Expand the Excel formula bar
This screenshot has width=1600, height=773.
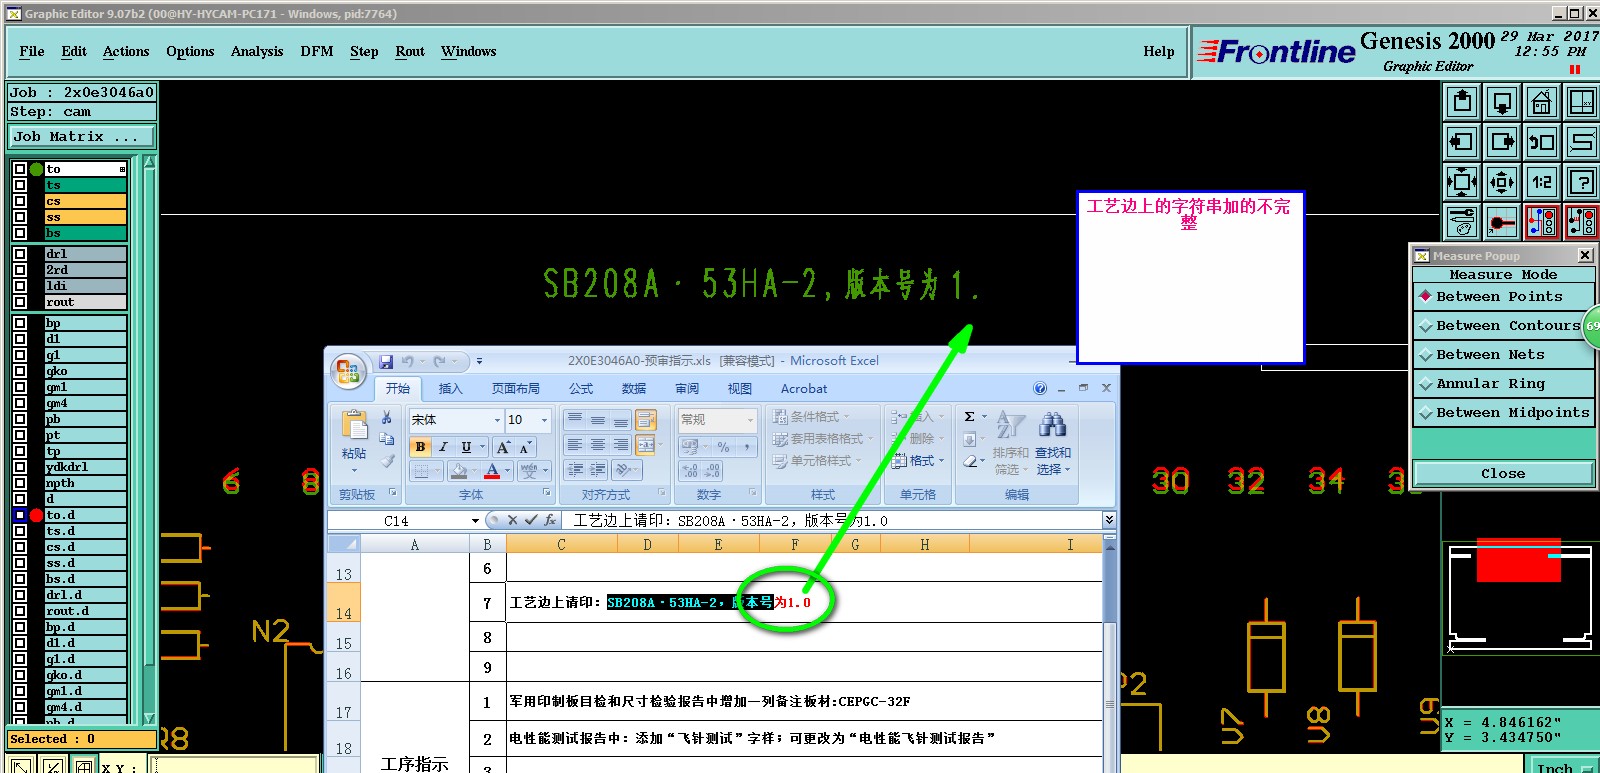pos(1109,520)
